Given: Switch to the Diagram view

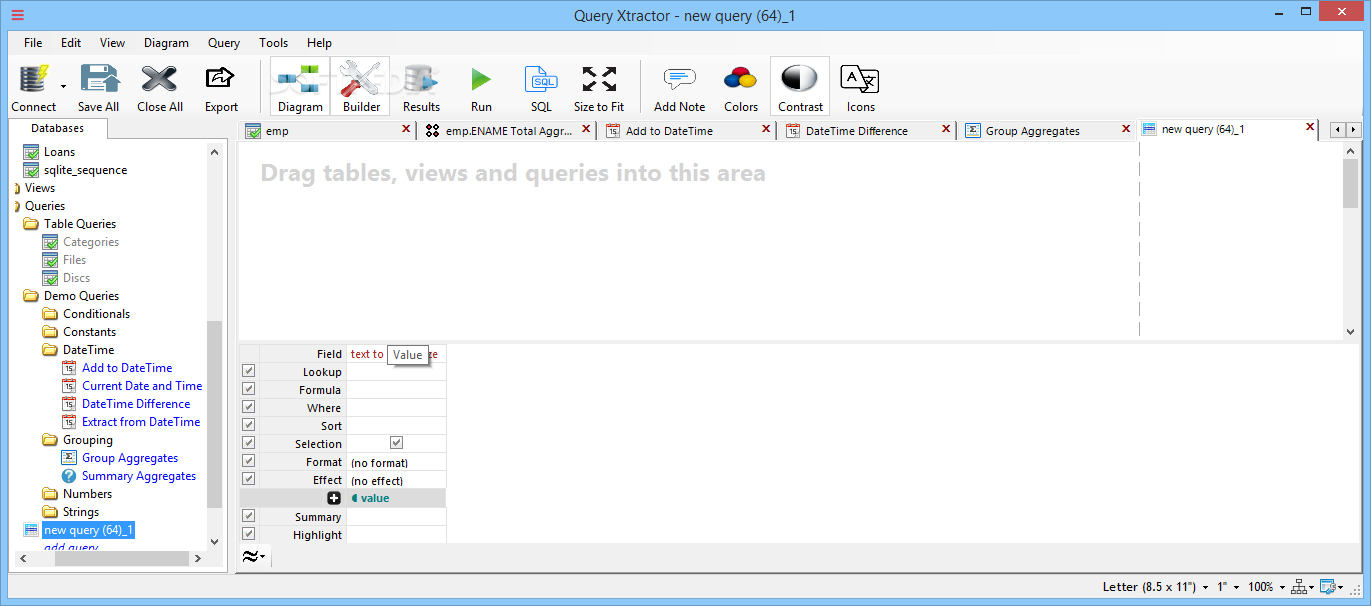Looking at the screenshot, I should click(300, 88).
